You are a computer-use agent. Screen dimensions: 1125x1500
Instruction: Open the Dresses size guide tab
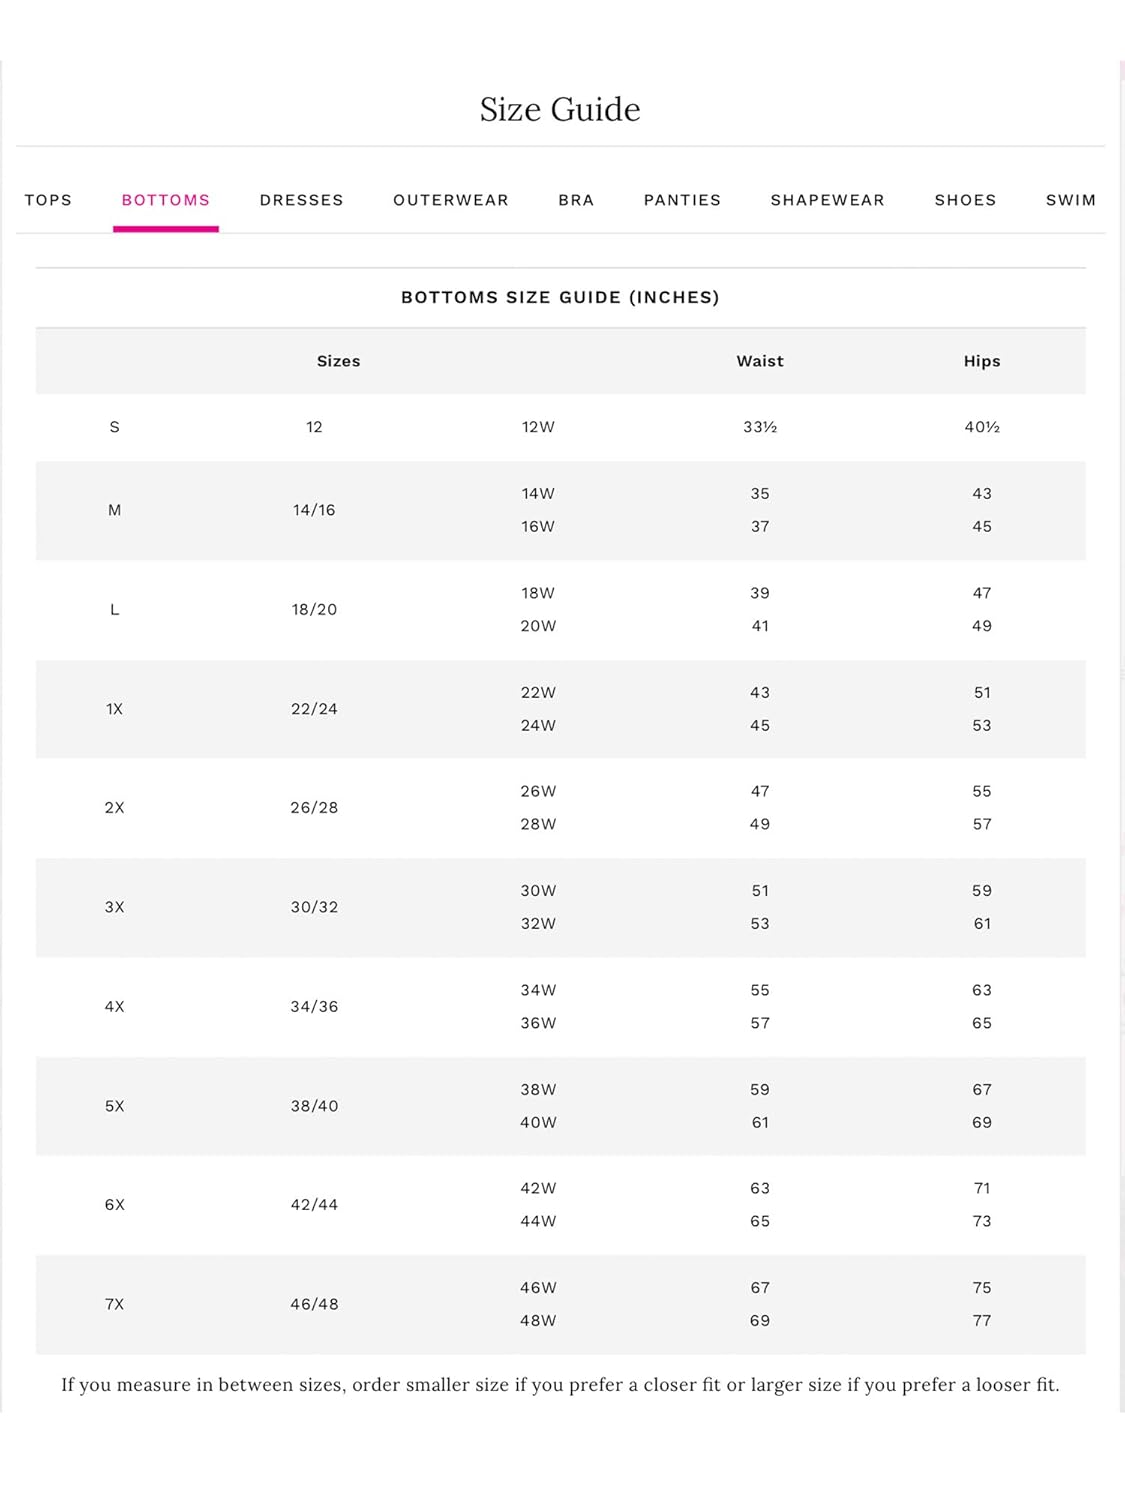click(x=301, y=200)
